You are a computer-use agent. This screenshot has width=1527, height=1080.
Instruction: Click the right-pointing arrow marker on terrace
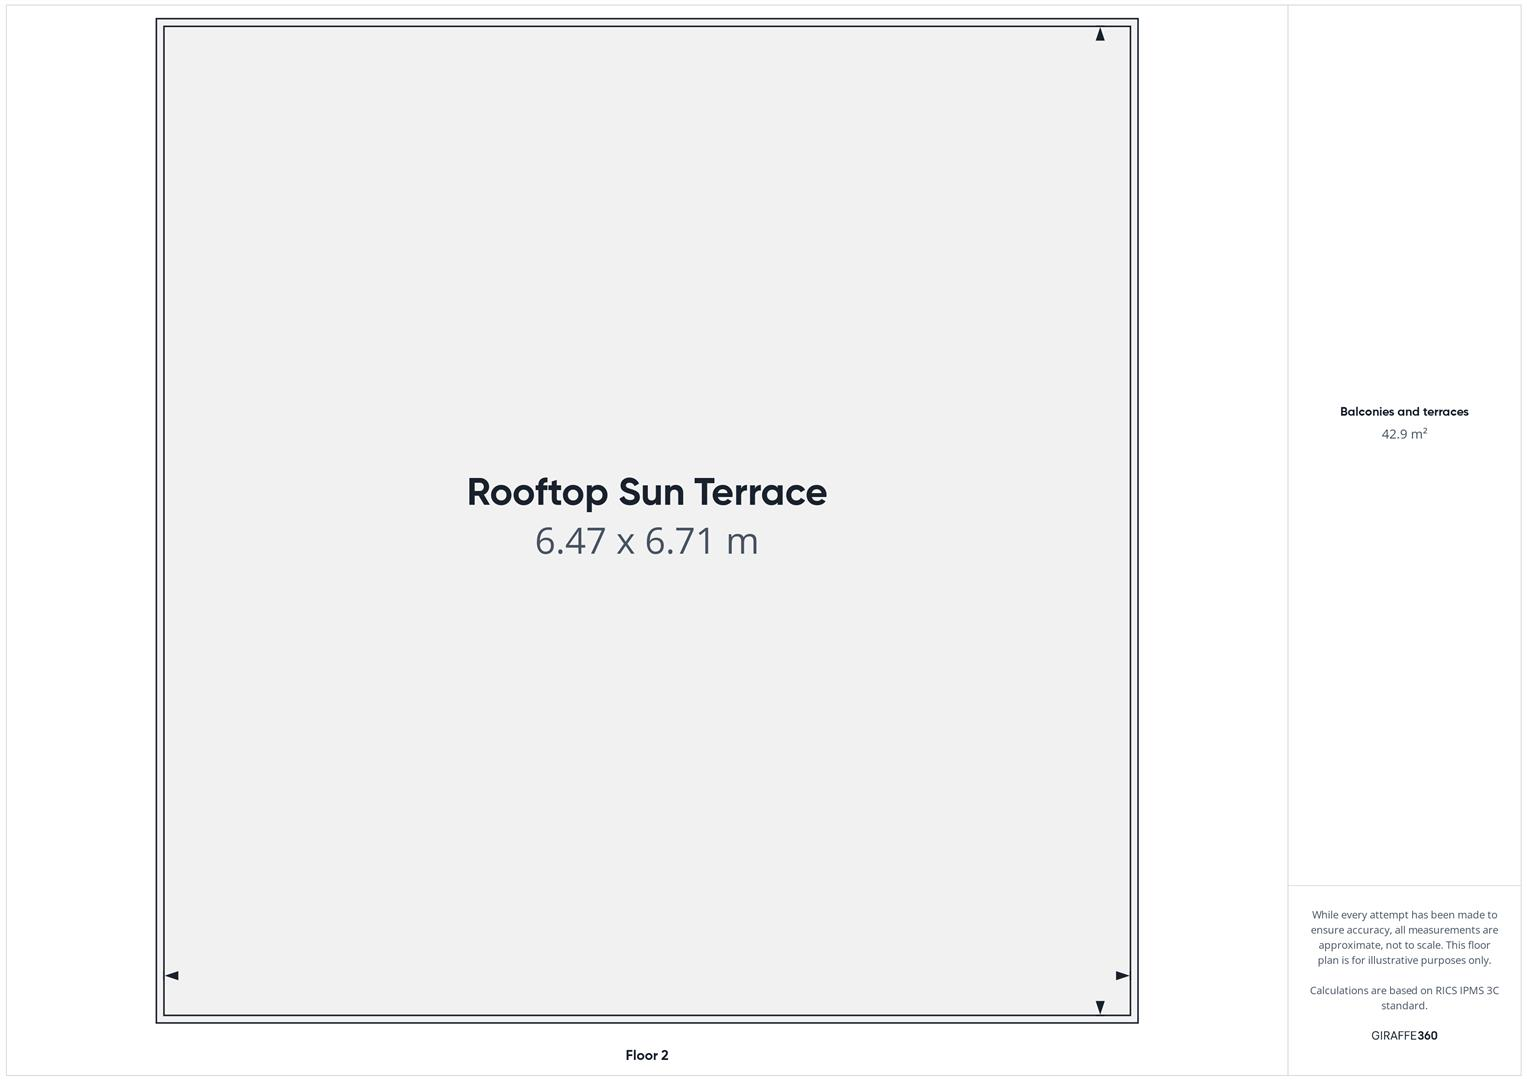click(x=1122, y=975)
